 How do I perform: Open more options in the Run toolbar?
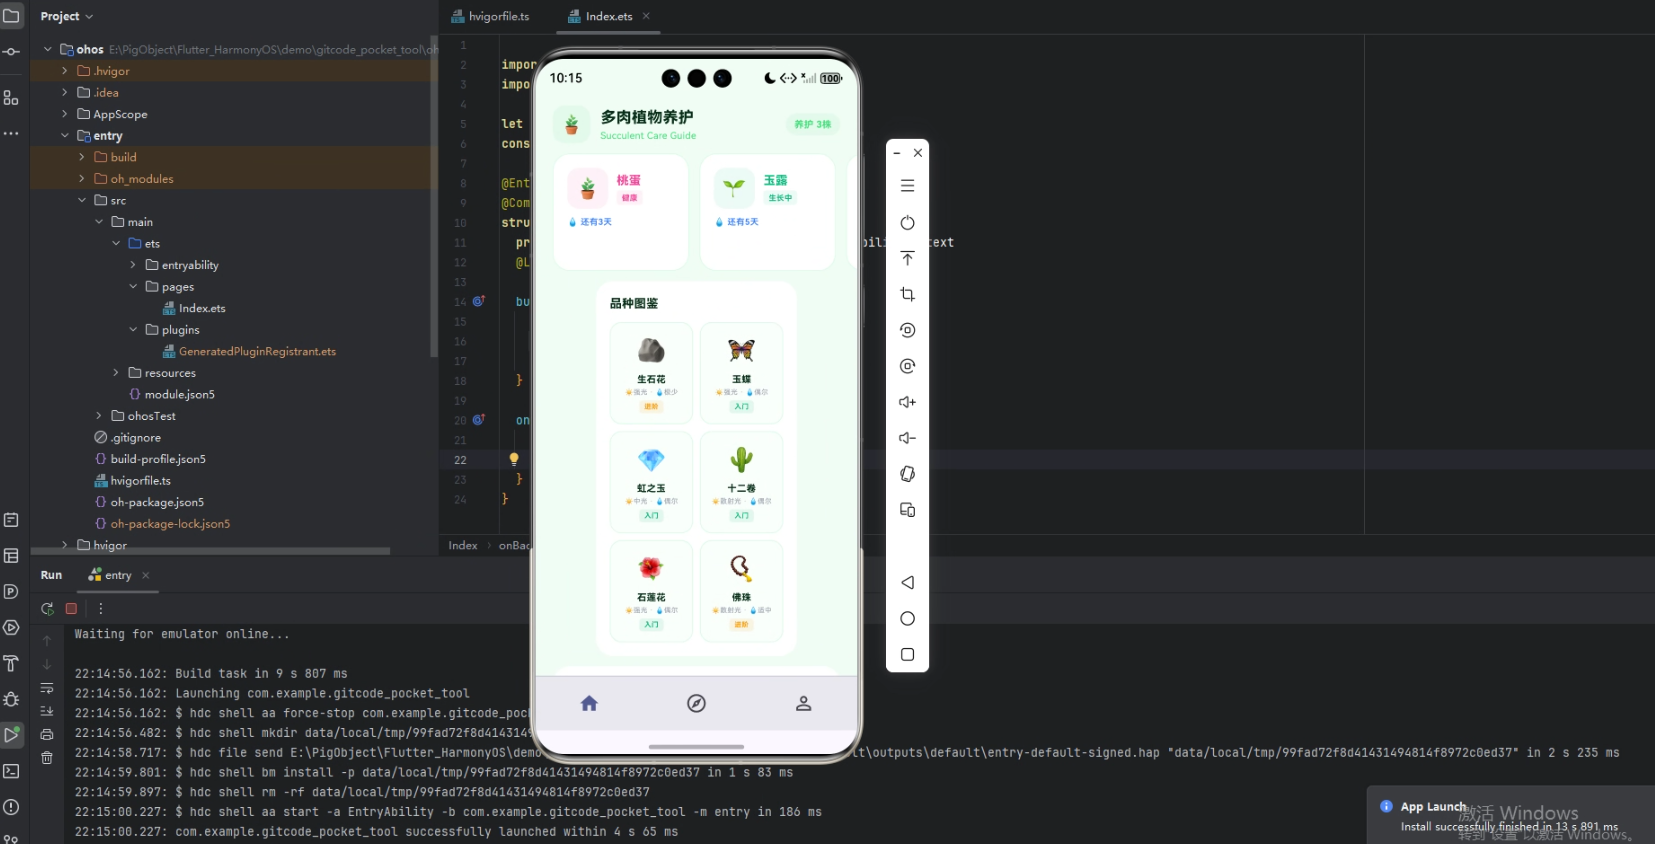pyautogui.click(x=100, y=608)
